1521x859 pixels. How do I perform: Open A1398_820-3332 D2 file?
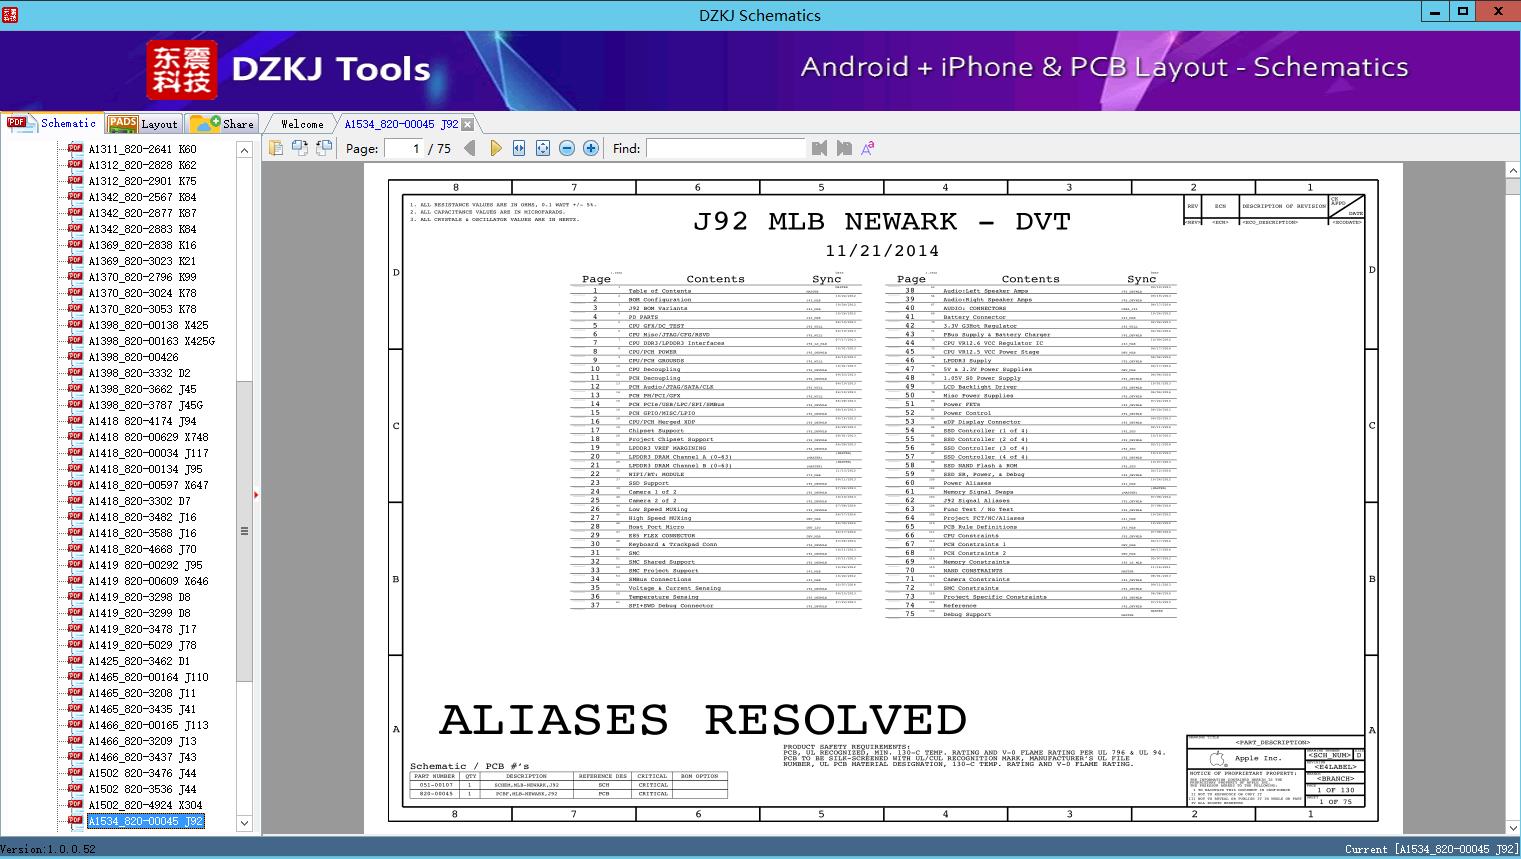pyautogui.click(x=139, y=373)
